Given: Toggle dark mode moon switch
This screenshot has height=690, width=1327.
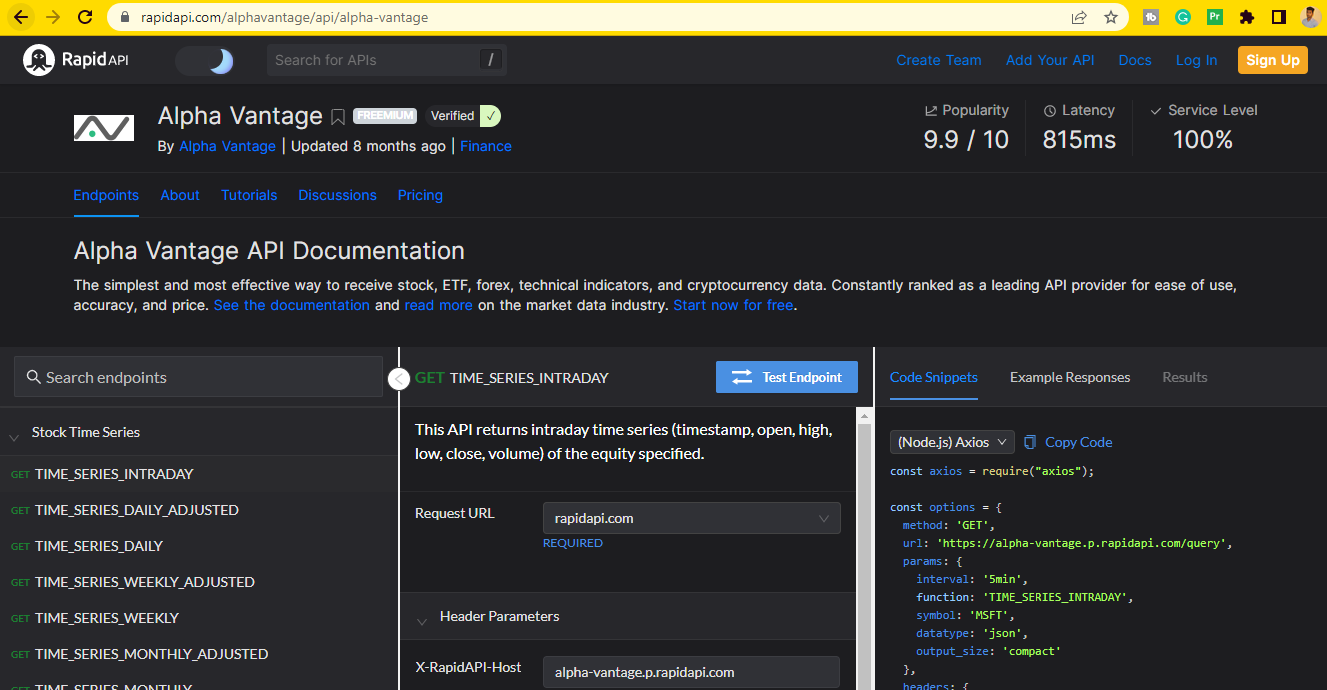Looking at the screenshot, I should click(205, 61).
